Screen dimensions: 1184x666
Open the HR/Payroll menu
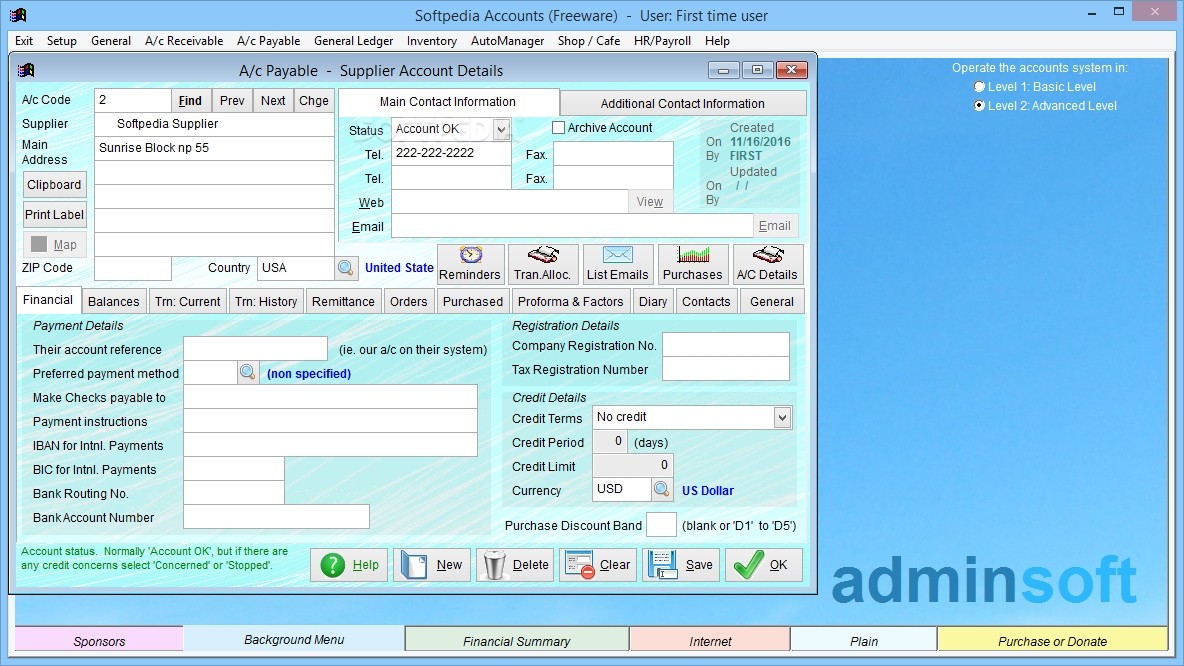[x=662, y=41]
